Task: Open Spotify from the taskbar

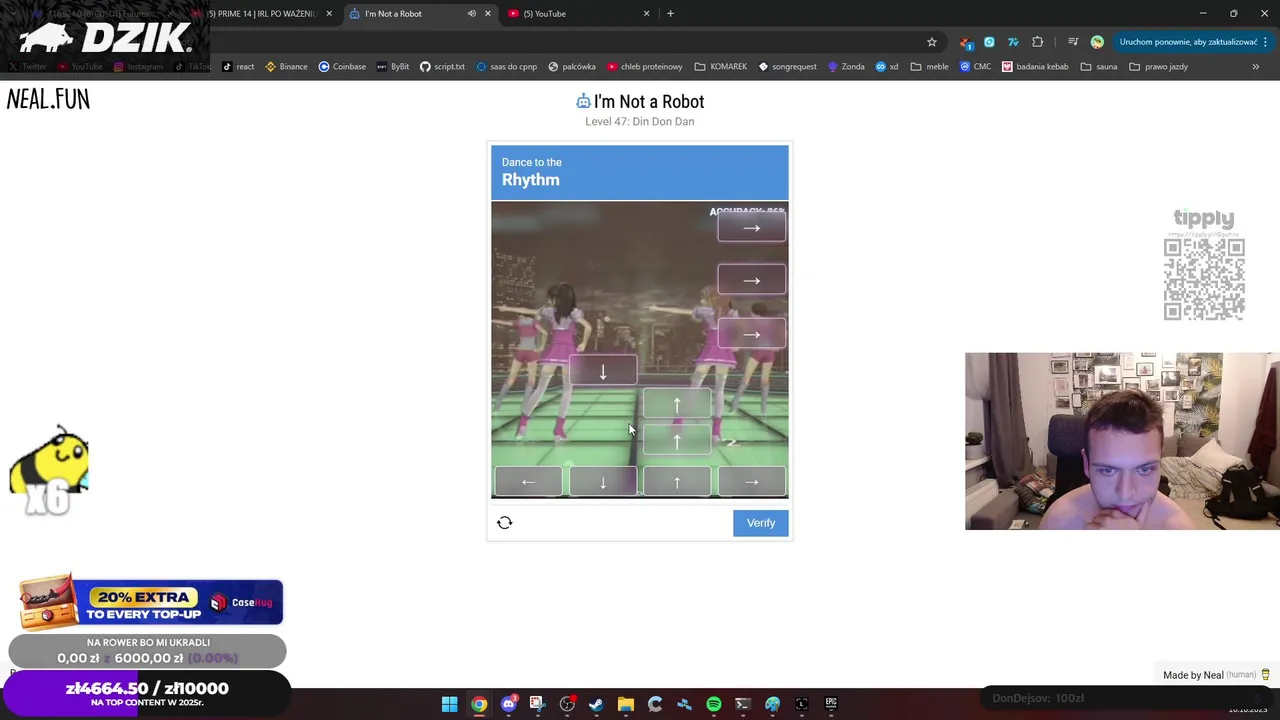Action: tap(713, 704)
